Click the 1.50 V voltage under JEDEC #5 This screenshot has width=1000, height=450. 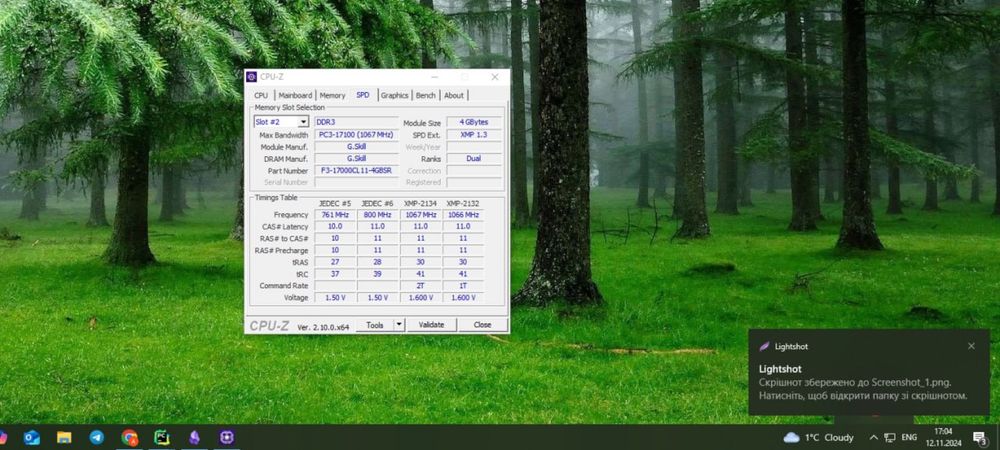coord(335,298)
